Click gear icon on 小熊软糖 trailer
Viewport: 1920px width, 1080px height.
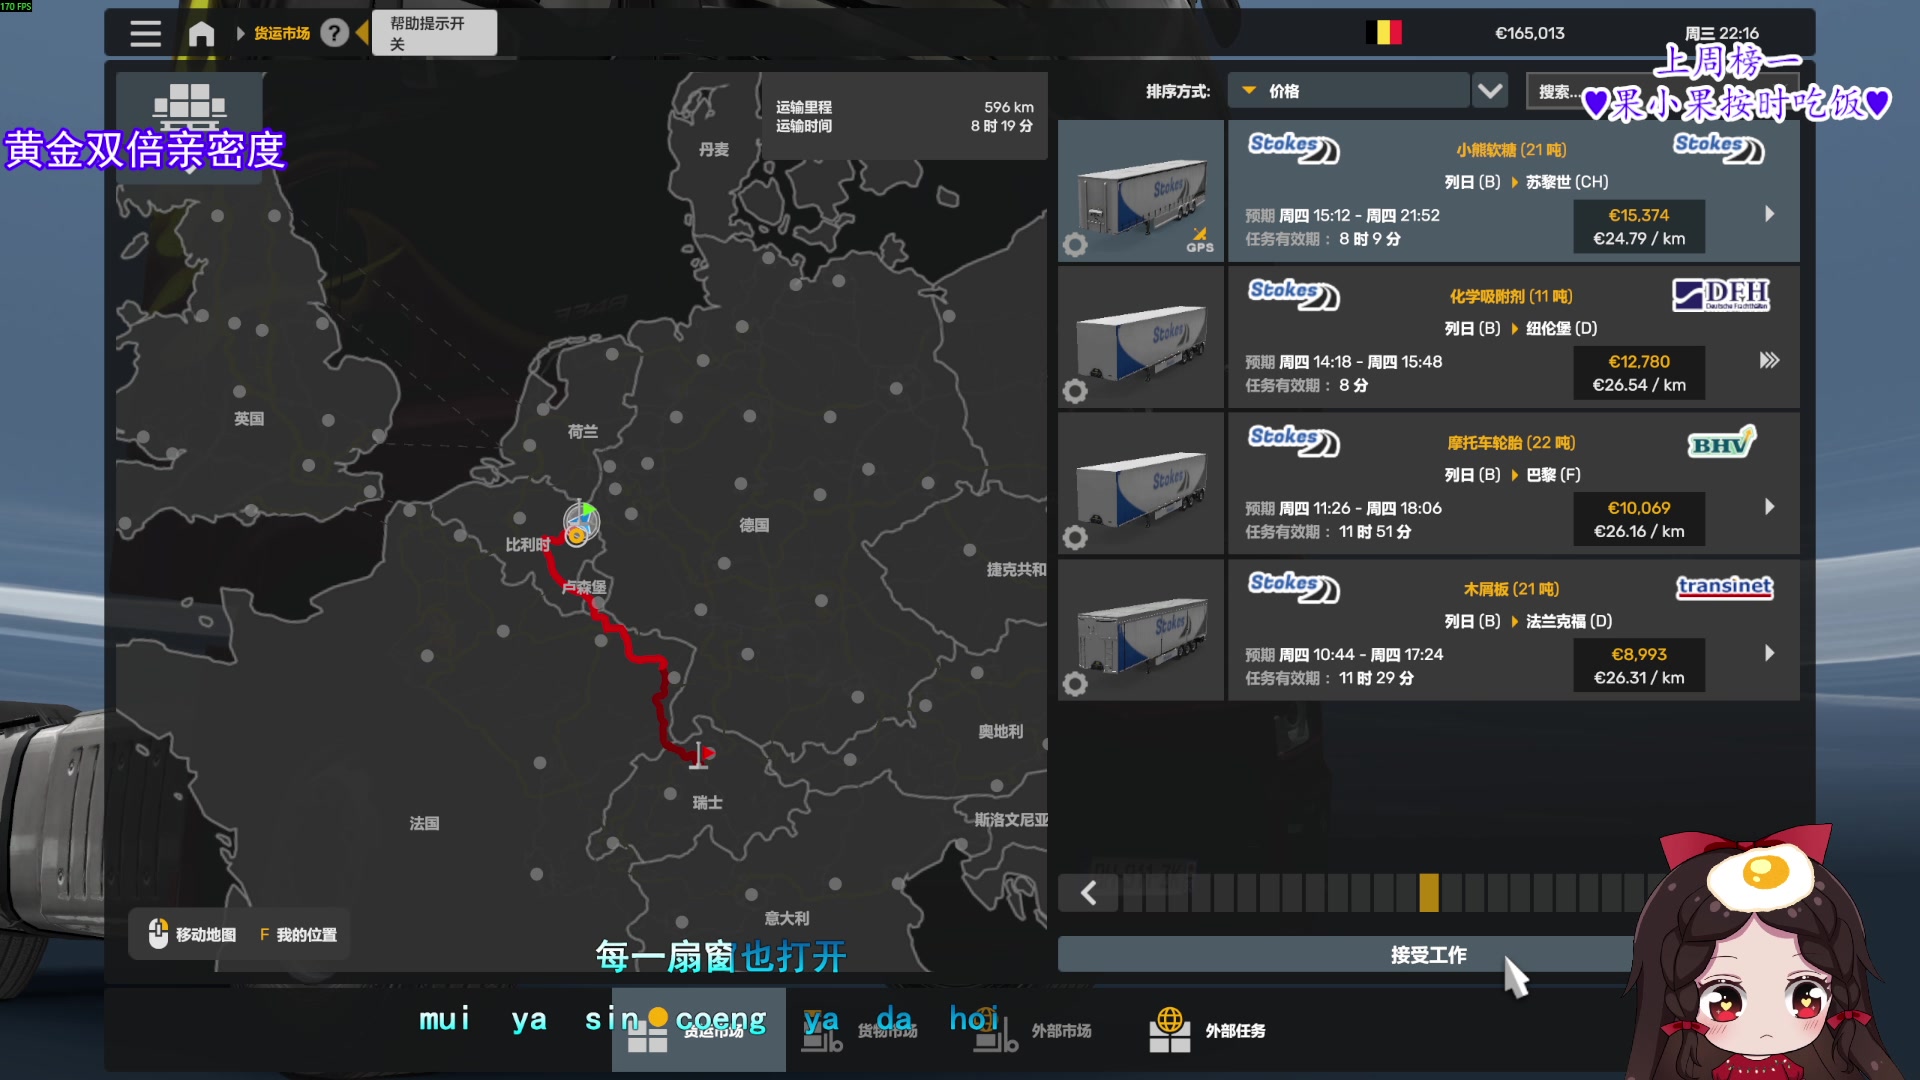[1075, 245]
